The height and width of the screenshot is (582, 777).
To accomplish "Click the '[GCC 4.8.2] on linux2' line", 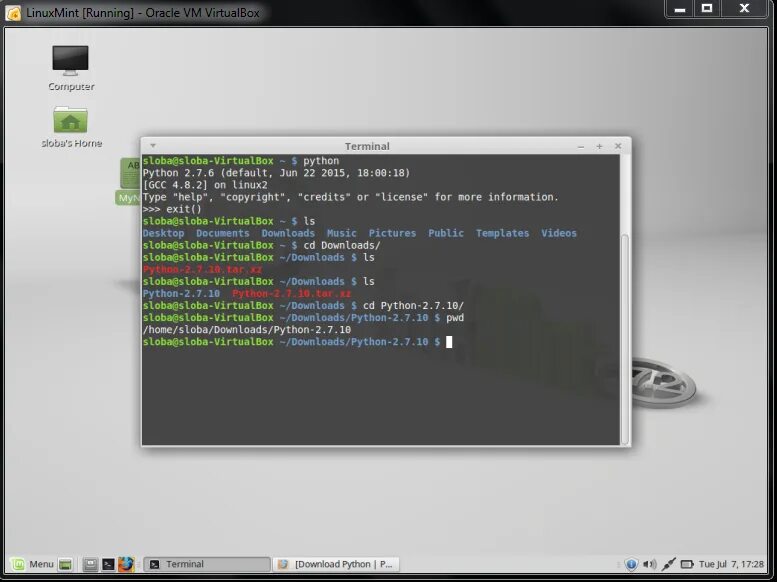I will [x=205, y=185].
